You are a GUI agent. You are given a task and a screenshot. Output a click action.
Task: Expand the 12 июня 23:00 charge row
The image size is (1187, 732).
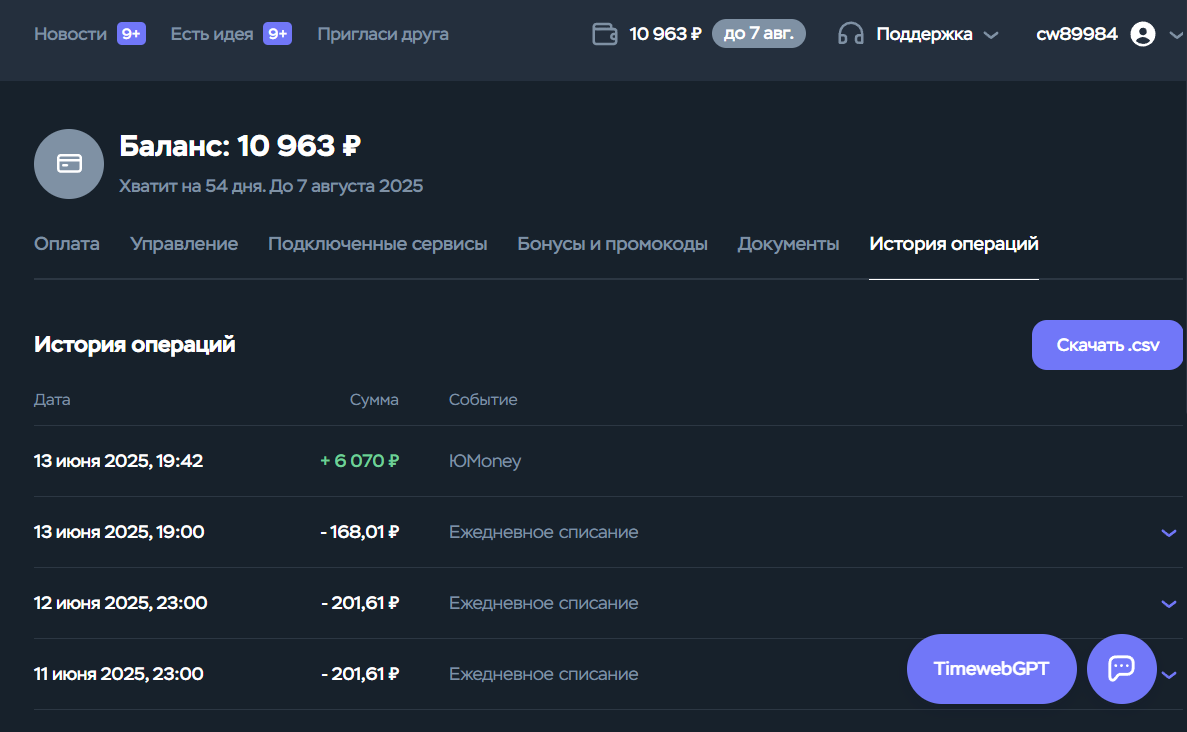[1169, 604]
